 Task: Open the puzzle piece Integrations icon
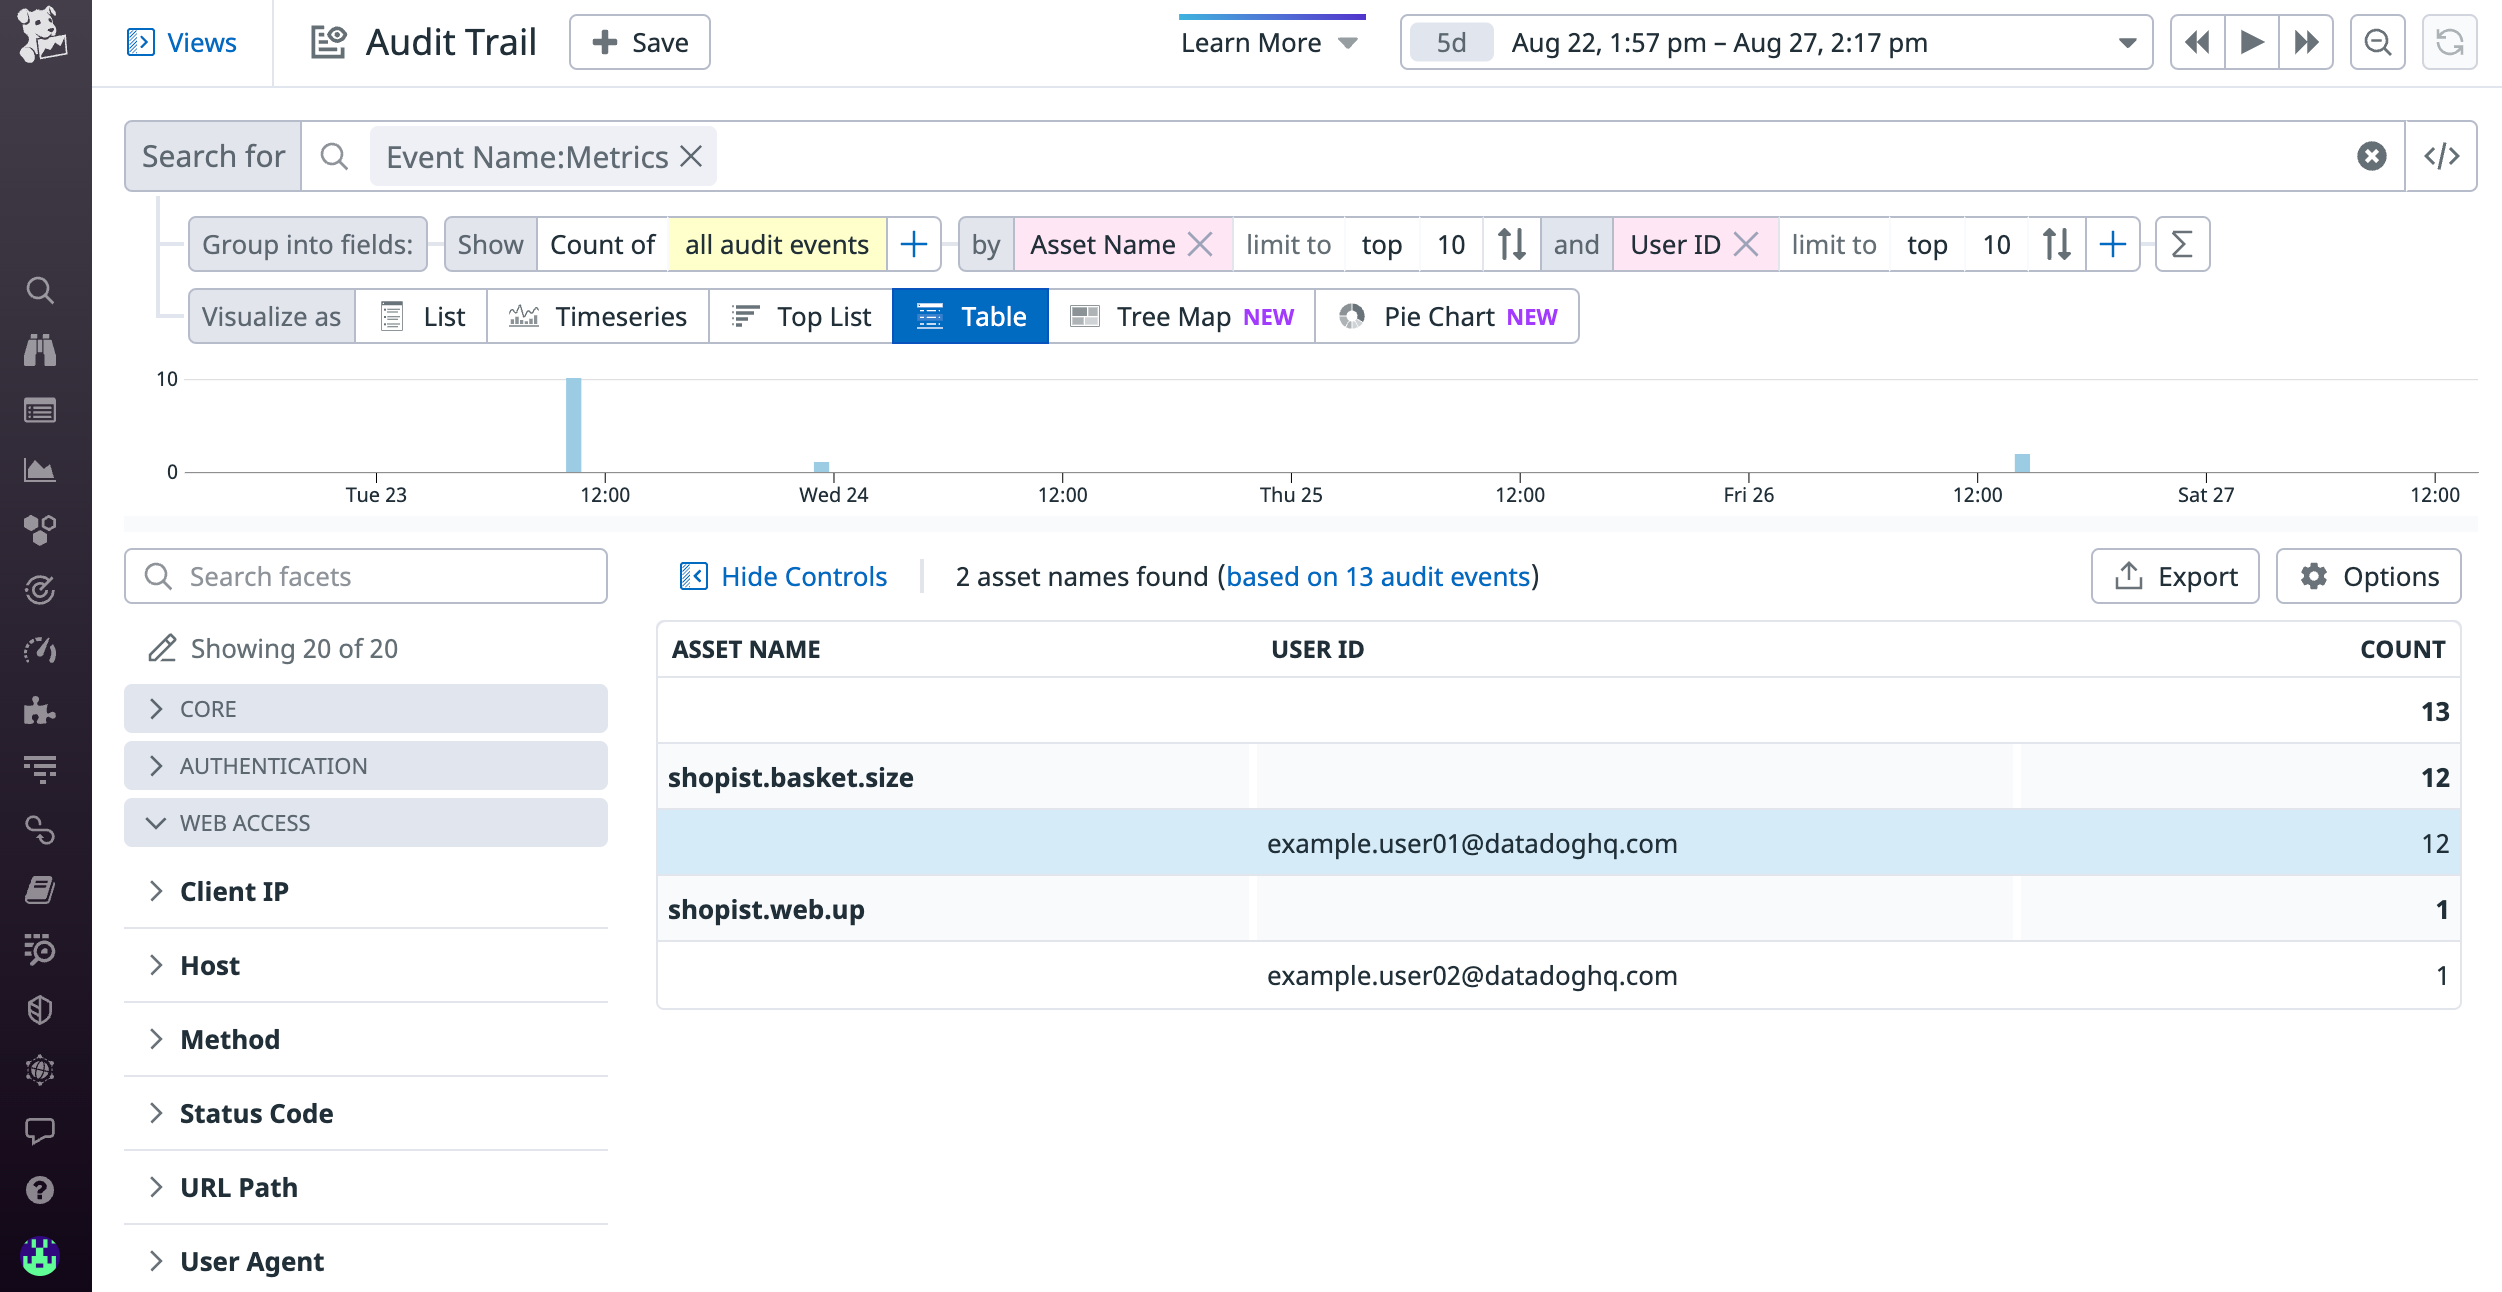click(40, 710)
